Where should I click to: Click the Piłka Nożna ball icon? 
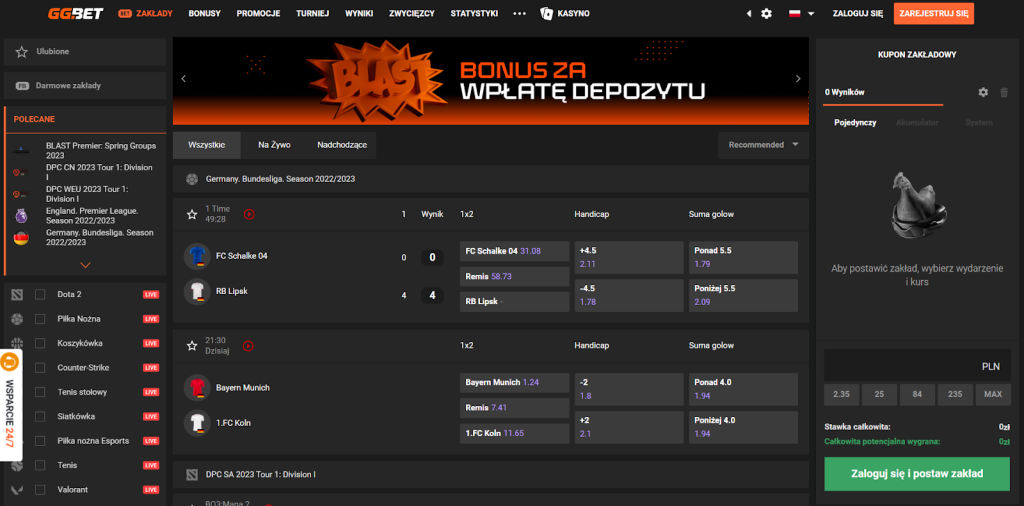click(x=18, y=319)
